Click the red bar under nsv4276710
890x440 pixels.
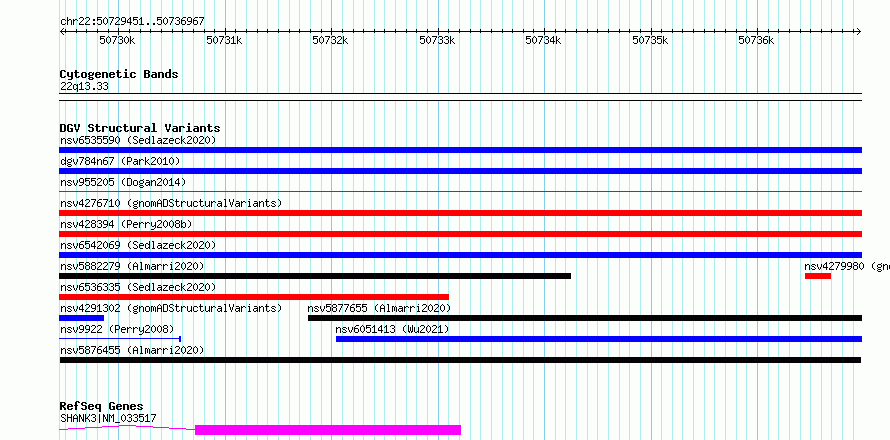pos(460,213)
